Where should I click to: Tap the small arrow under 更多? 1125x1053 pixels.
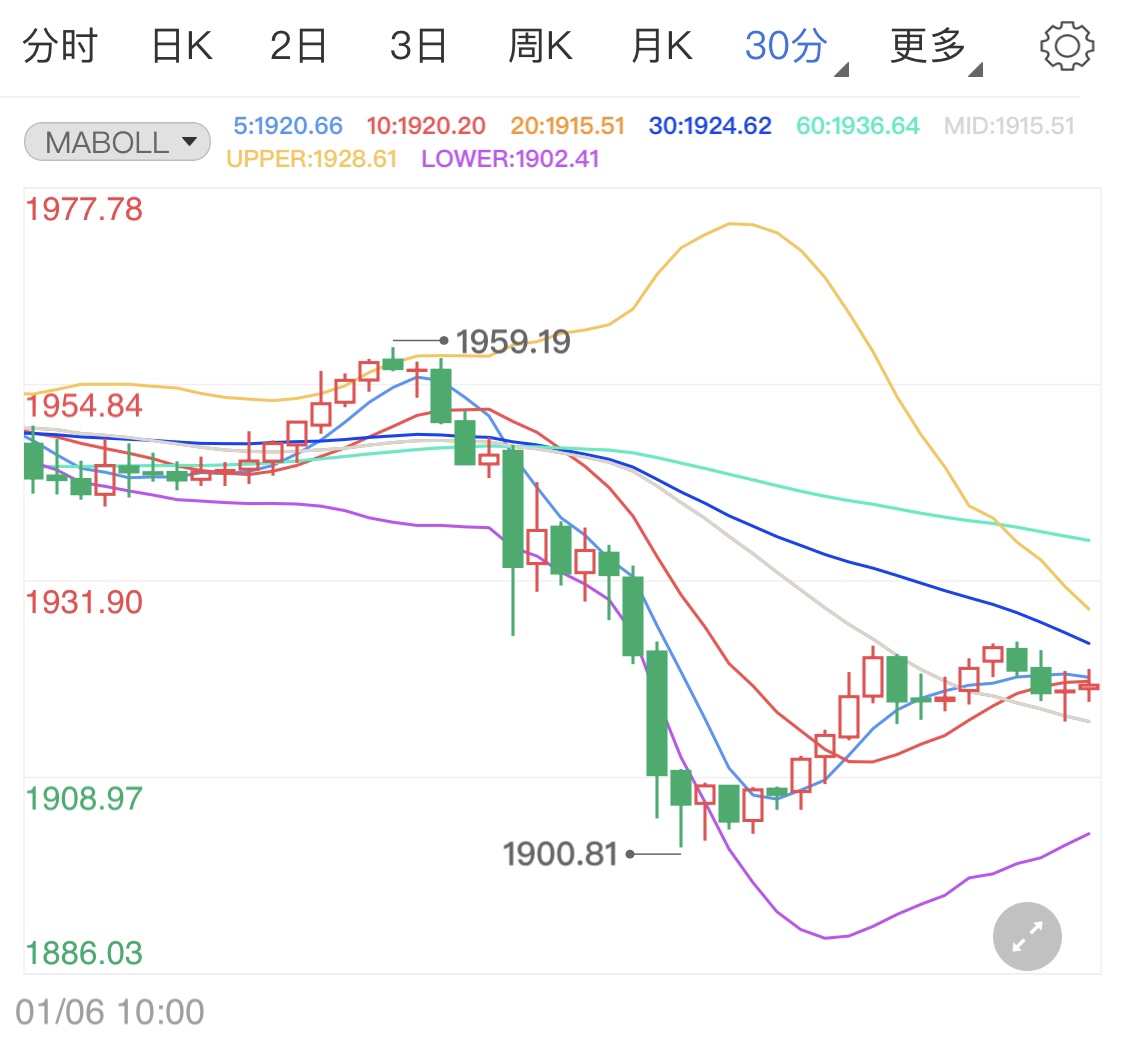click(x=977, y=68)
